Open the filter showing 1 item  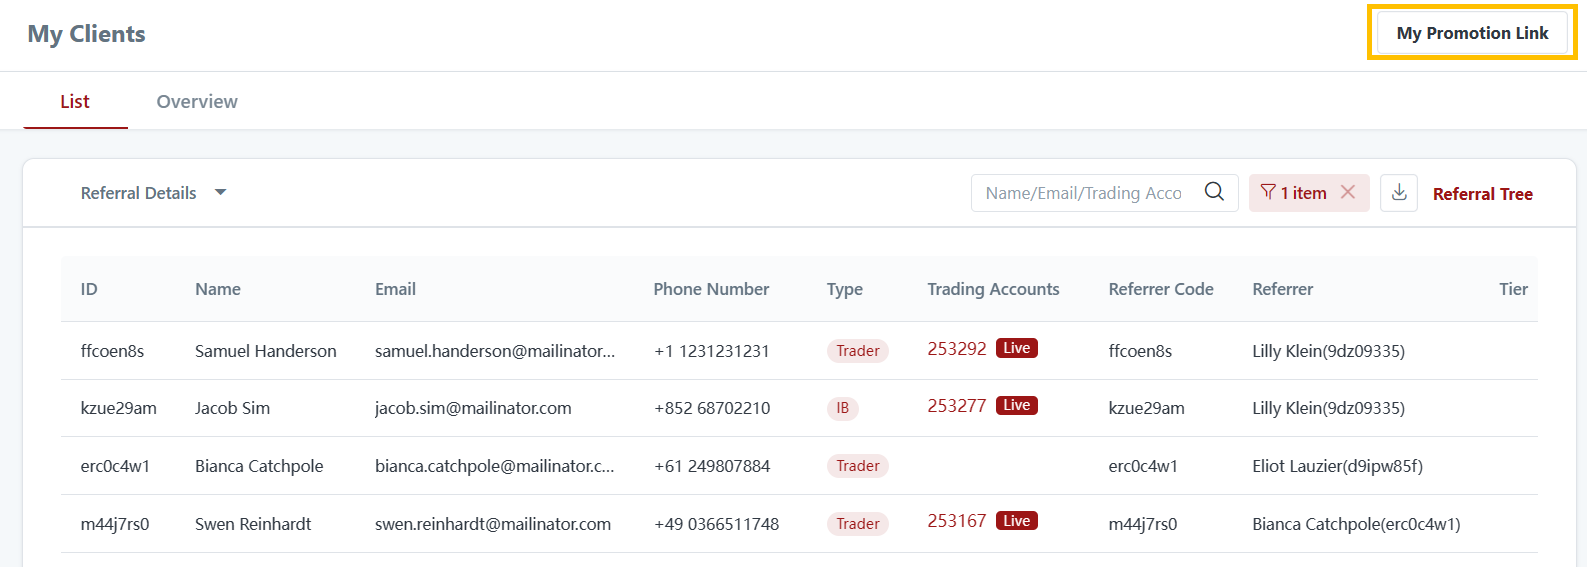click(1294, 193)
